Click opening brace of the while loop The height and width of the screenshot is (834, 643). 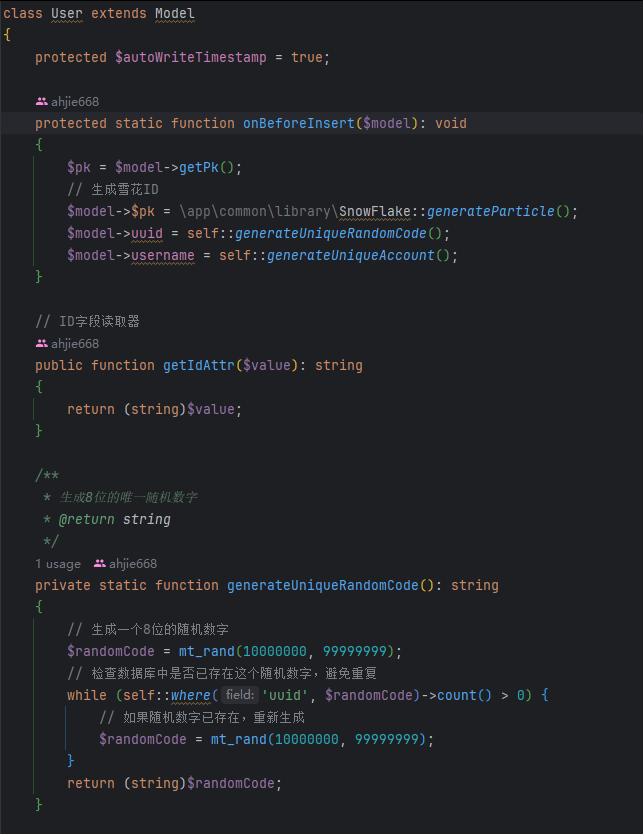pos(545,695)
